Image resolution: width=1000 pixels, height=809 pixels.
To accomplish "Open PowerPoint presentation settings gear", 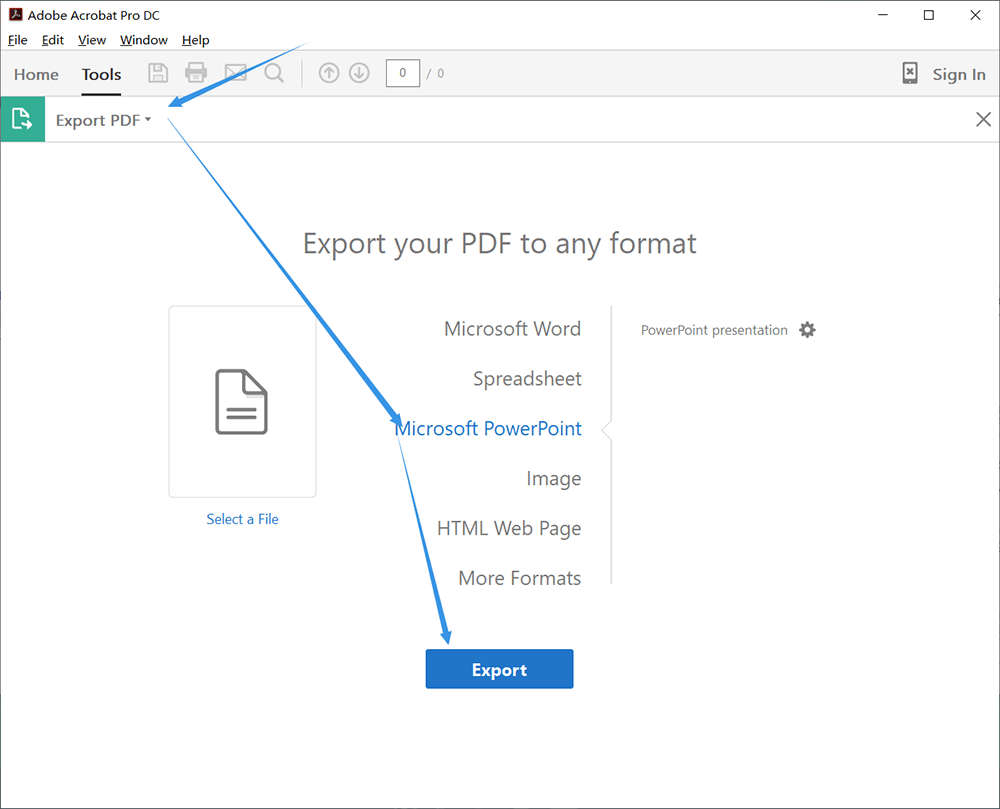I will (807, 330).
